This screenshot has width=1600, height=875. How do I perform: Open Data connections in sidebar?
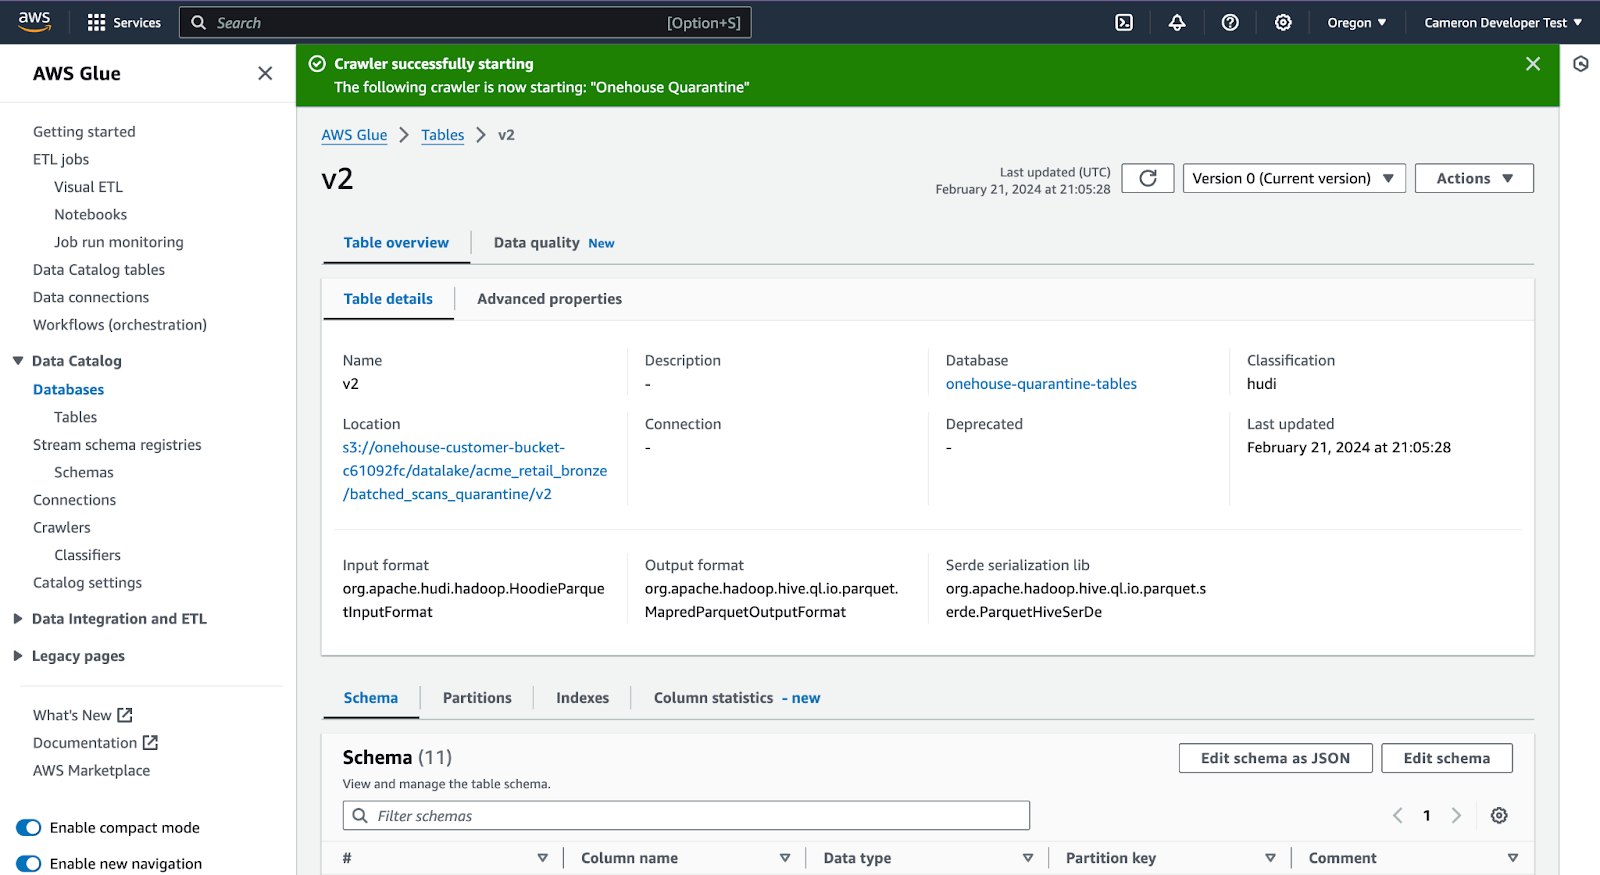click(91, 297)
